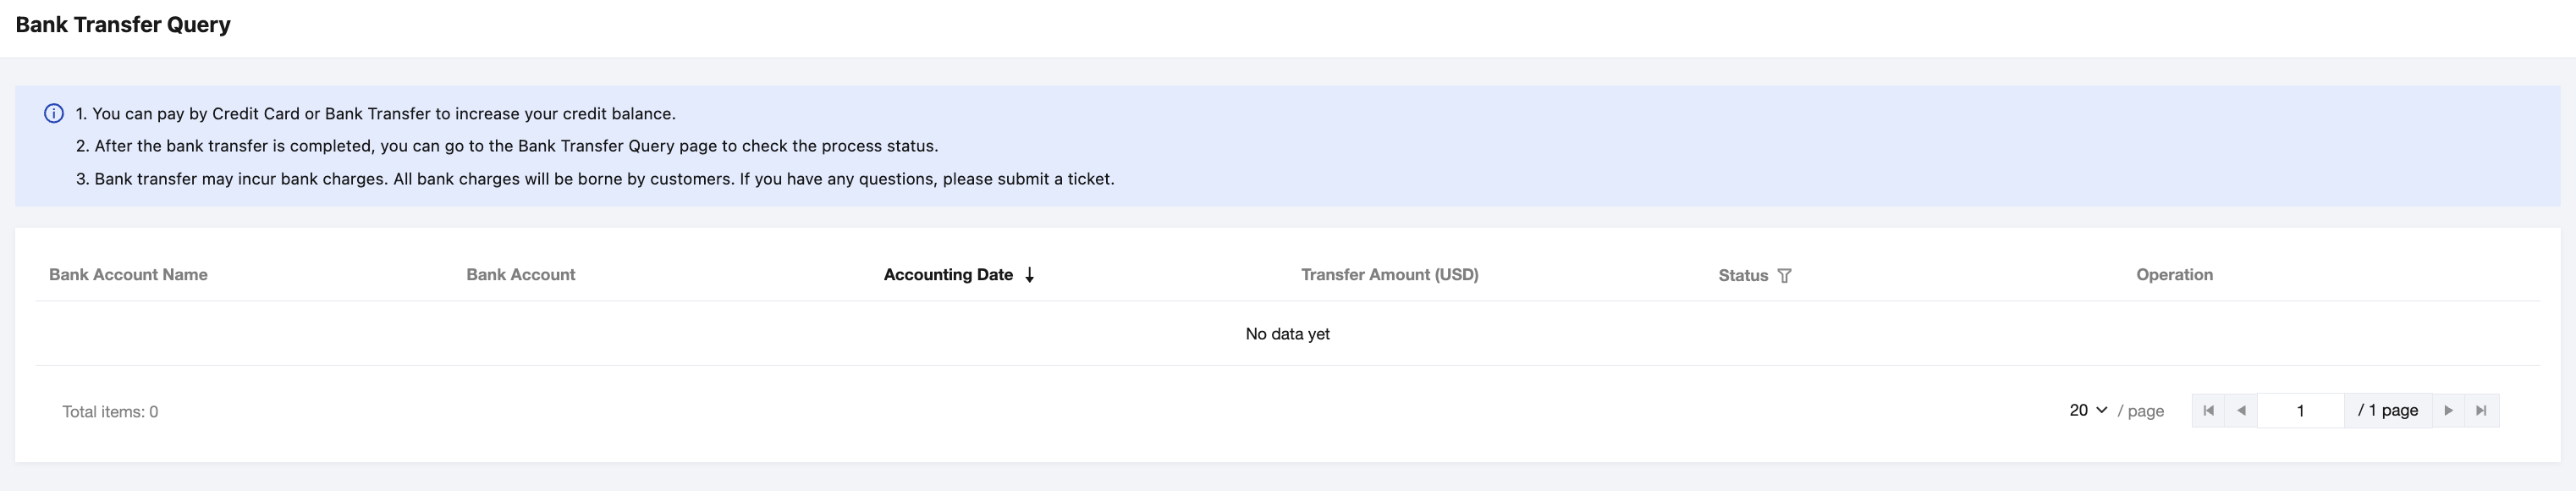Jump to the last page of results

(x=2481, y=410)
